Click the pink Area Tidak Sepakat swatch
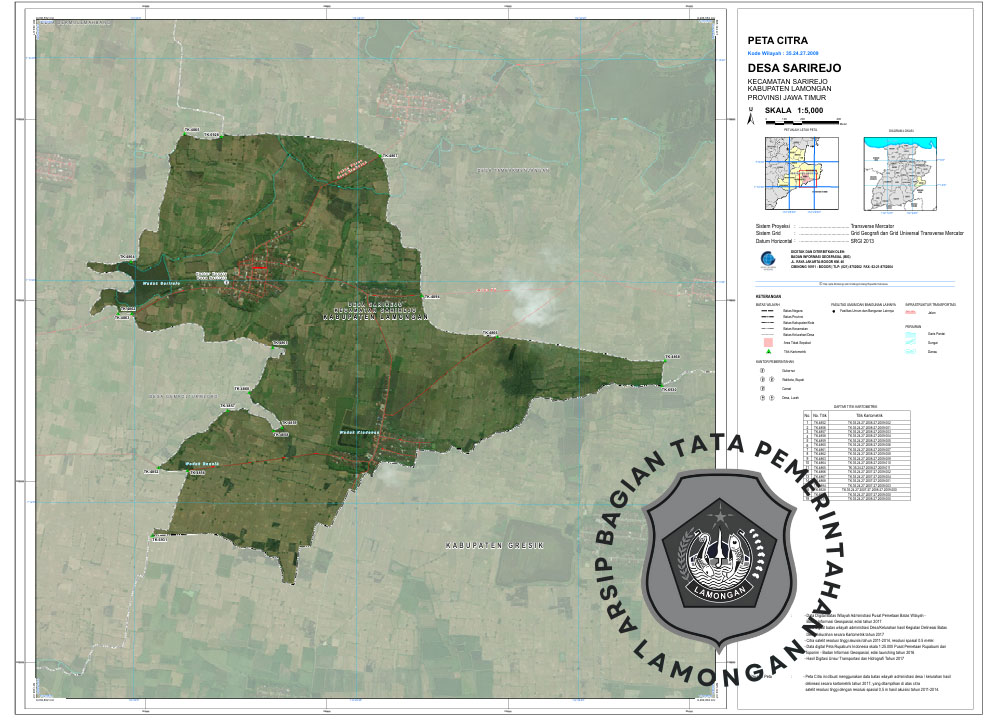The height and width of the screenshot is (726, 1005). click(x=767, y=343)
